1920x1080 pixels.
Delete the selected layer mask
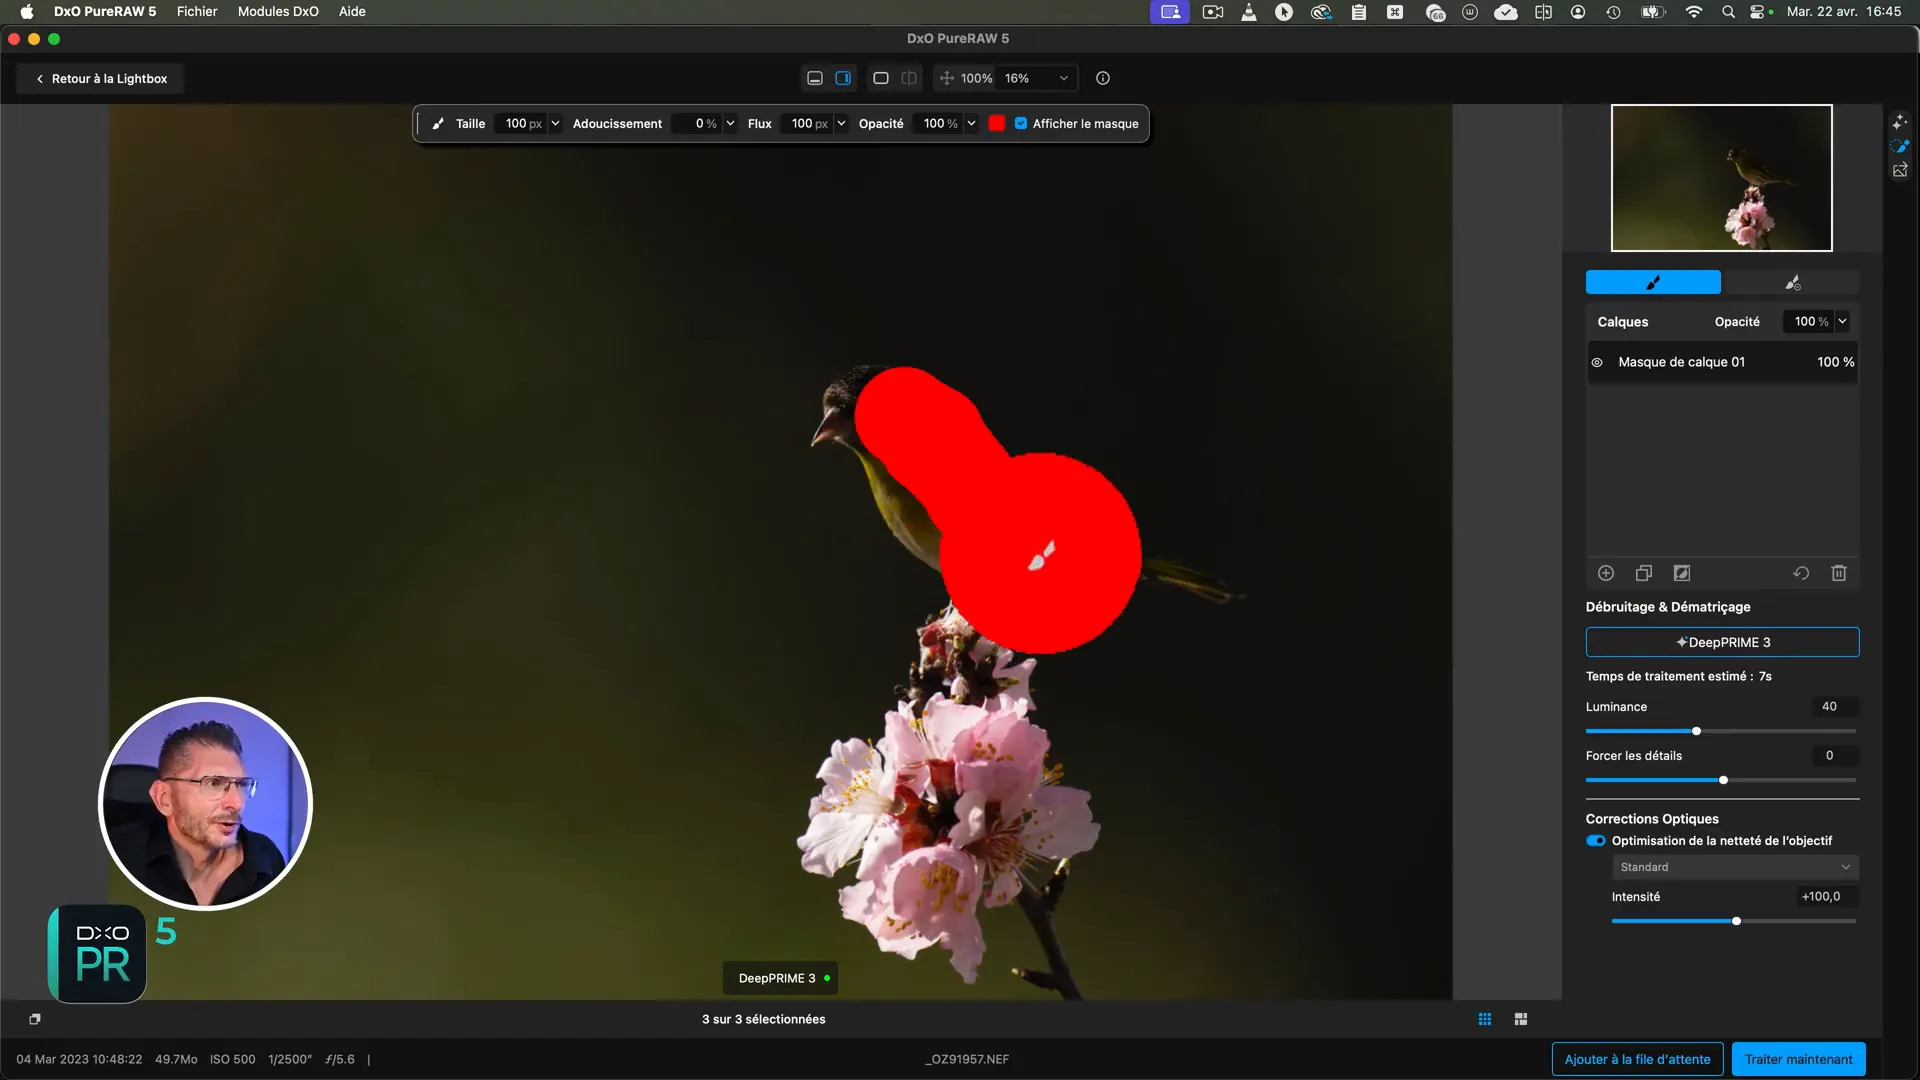(x=1839, y=573)
